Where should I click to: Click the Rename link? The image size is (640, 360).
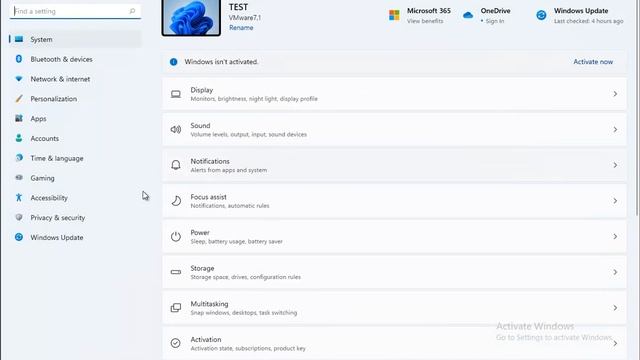point(241,27)
